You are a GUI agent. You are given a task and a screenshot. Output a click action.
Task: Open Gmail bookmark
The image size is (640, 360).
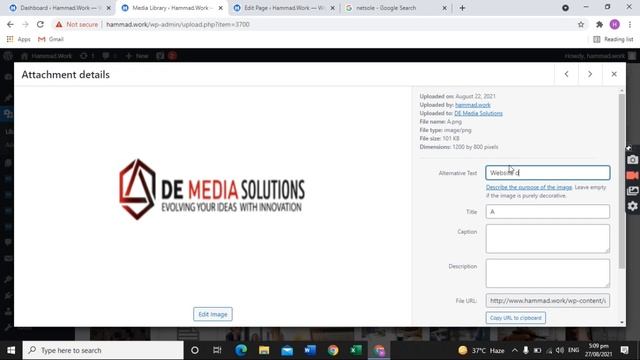[x=51, y=39]
